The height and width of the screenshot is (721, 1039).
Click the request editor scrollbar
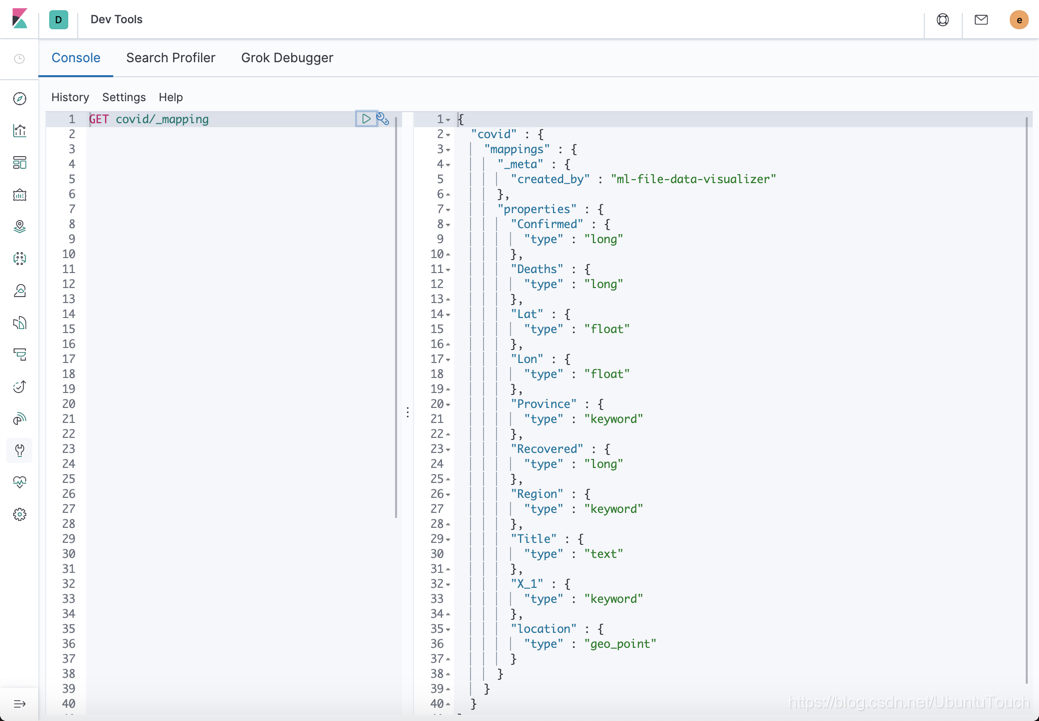coord(396,318)
